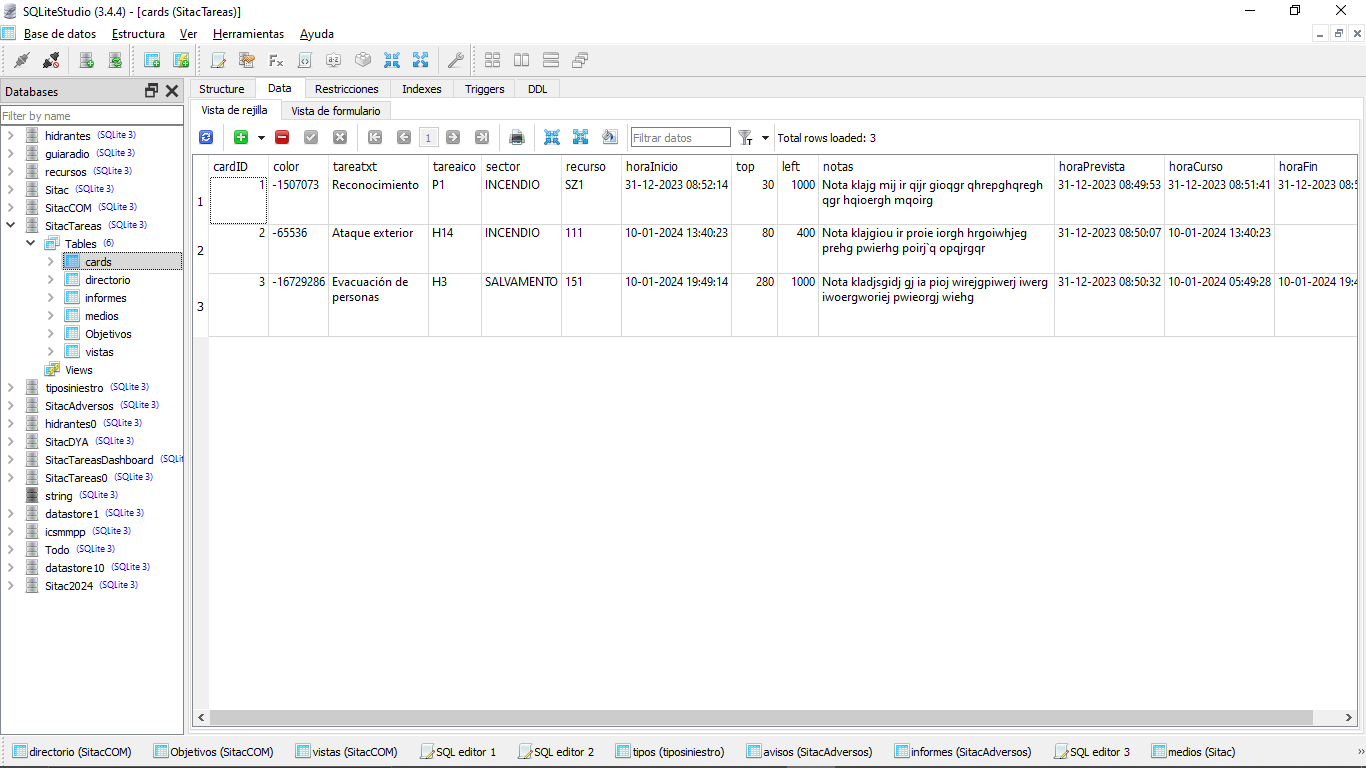Switch to avisos (SitacAdversos) window
The image size is (1366, 768).
(x=809, y=752)
